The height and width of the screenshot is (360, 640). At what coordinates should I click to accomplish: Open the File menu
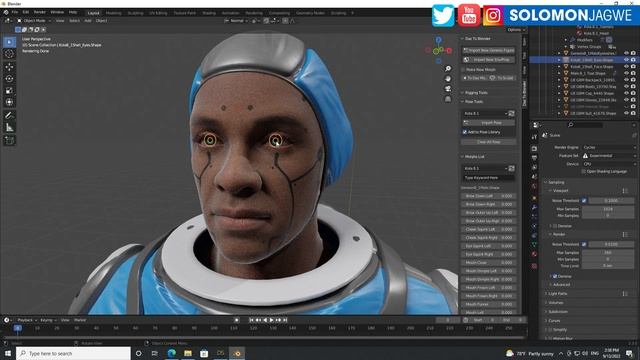pos(15,13)
